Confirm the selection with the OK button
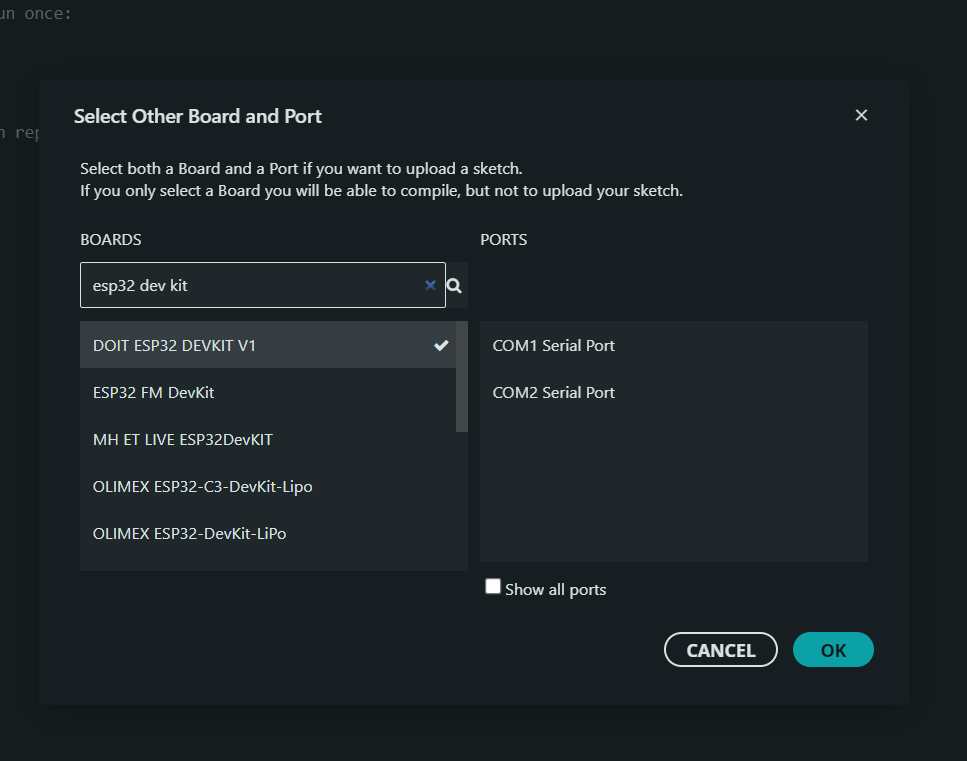967x761 pixels. (833, 650)
